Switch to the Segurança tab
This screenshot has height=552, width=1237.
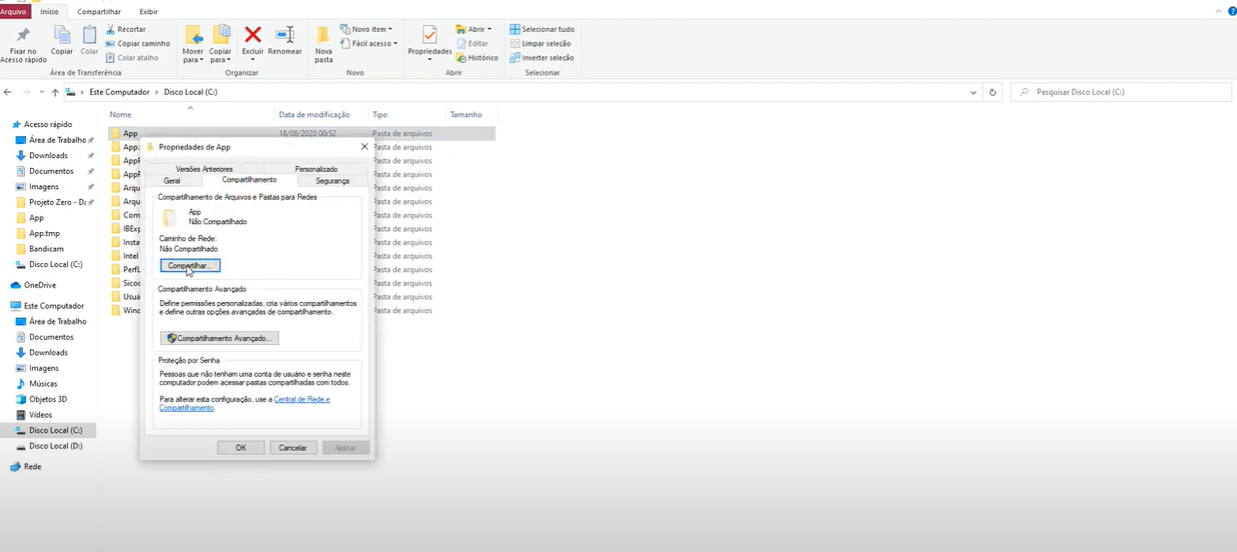click(332, 181)
